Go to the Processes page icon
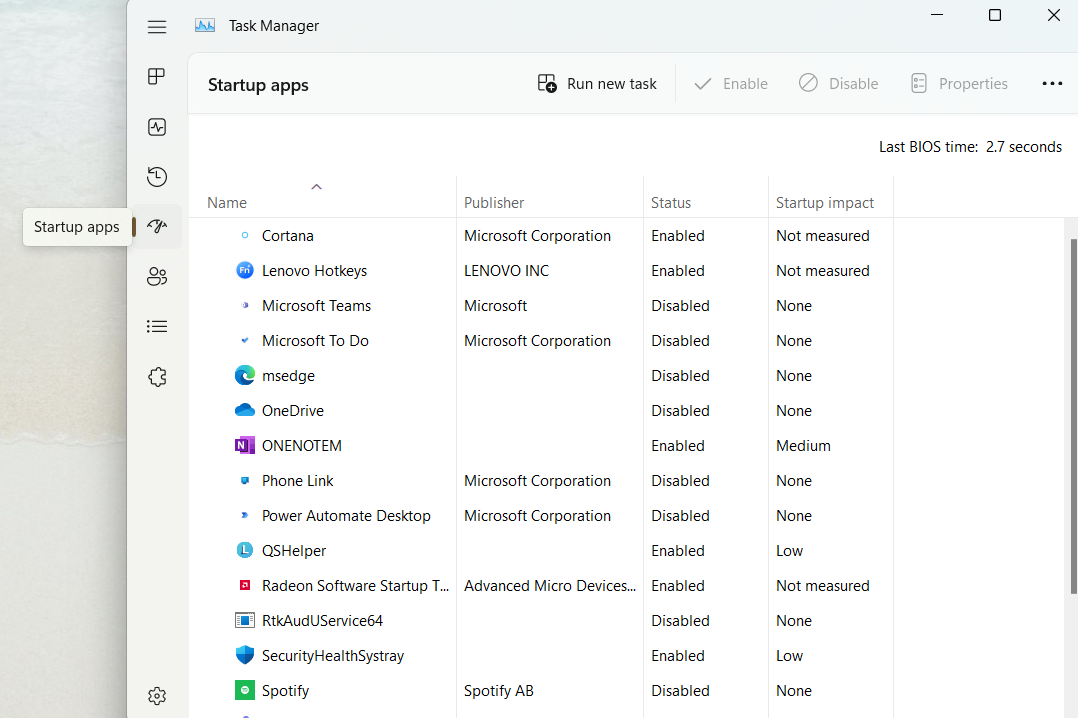 coord(157,77)
